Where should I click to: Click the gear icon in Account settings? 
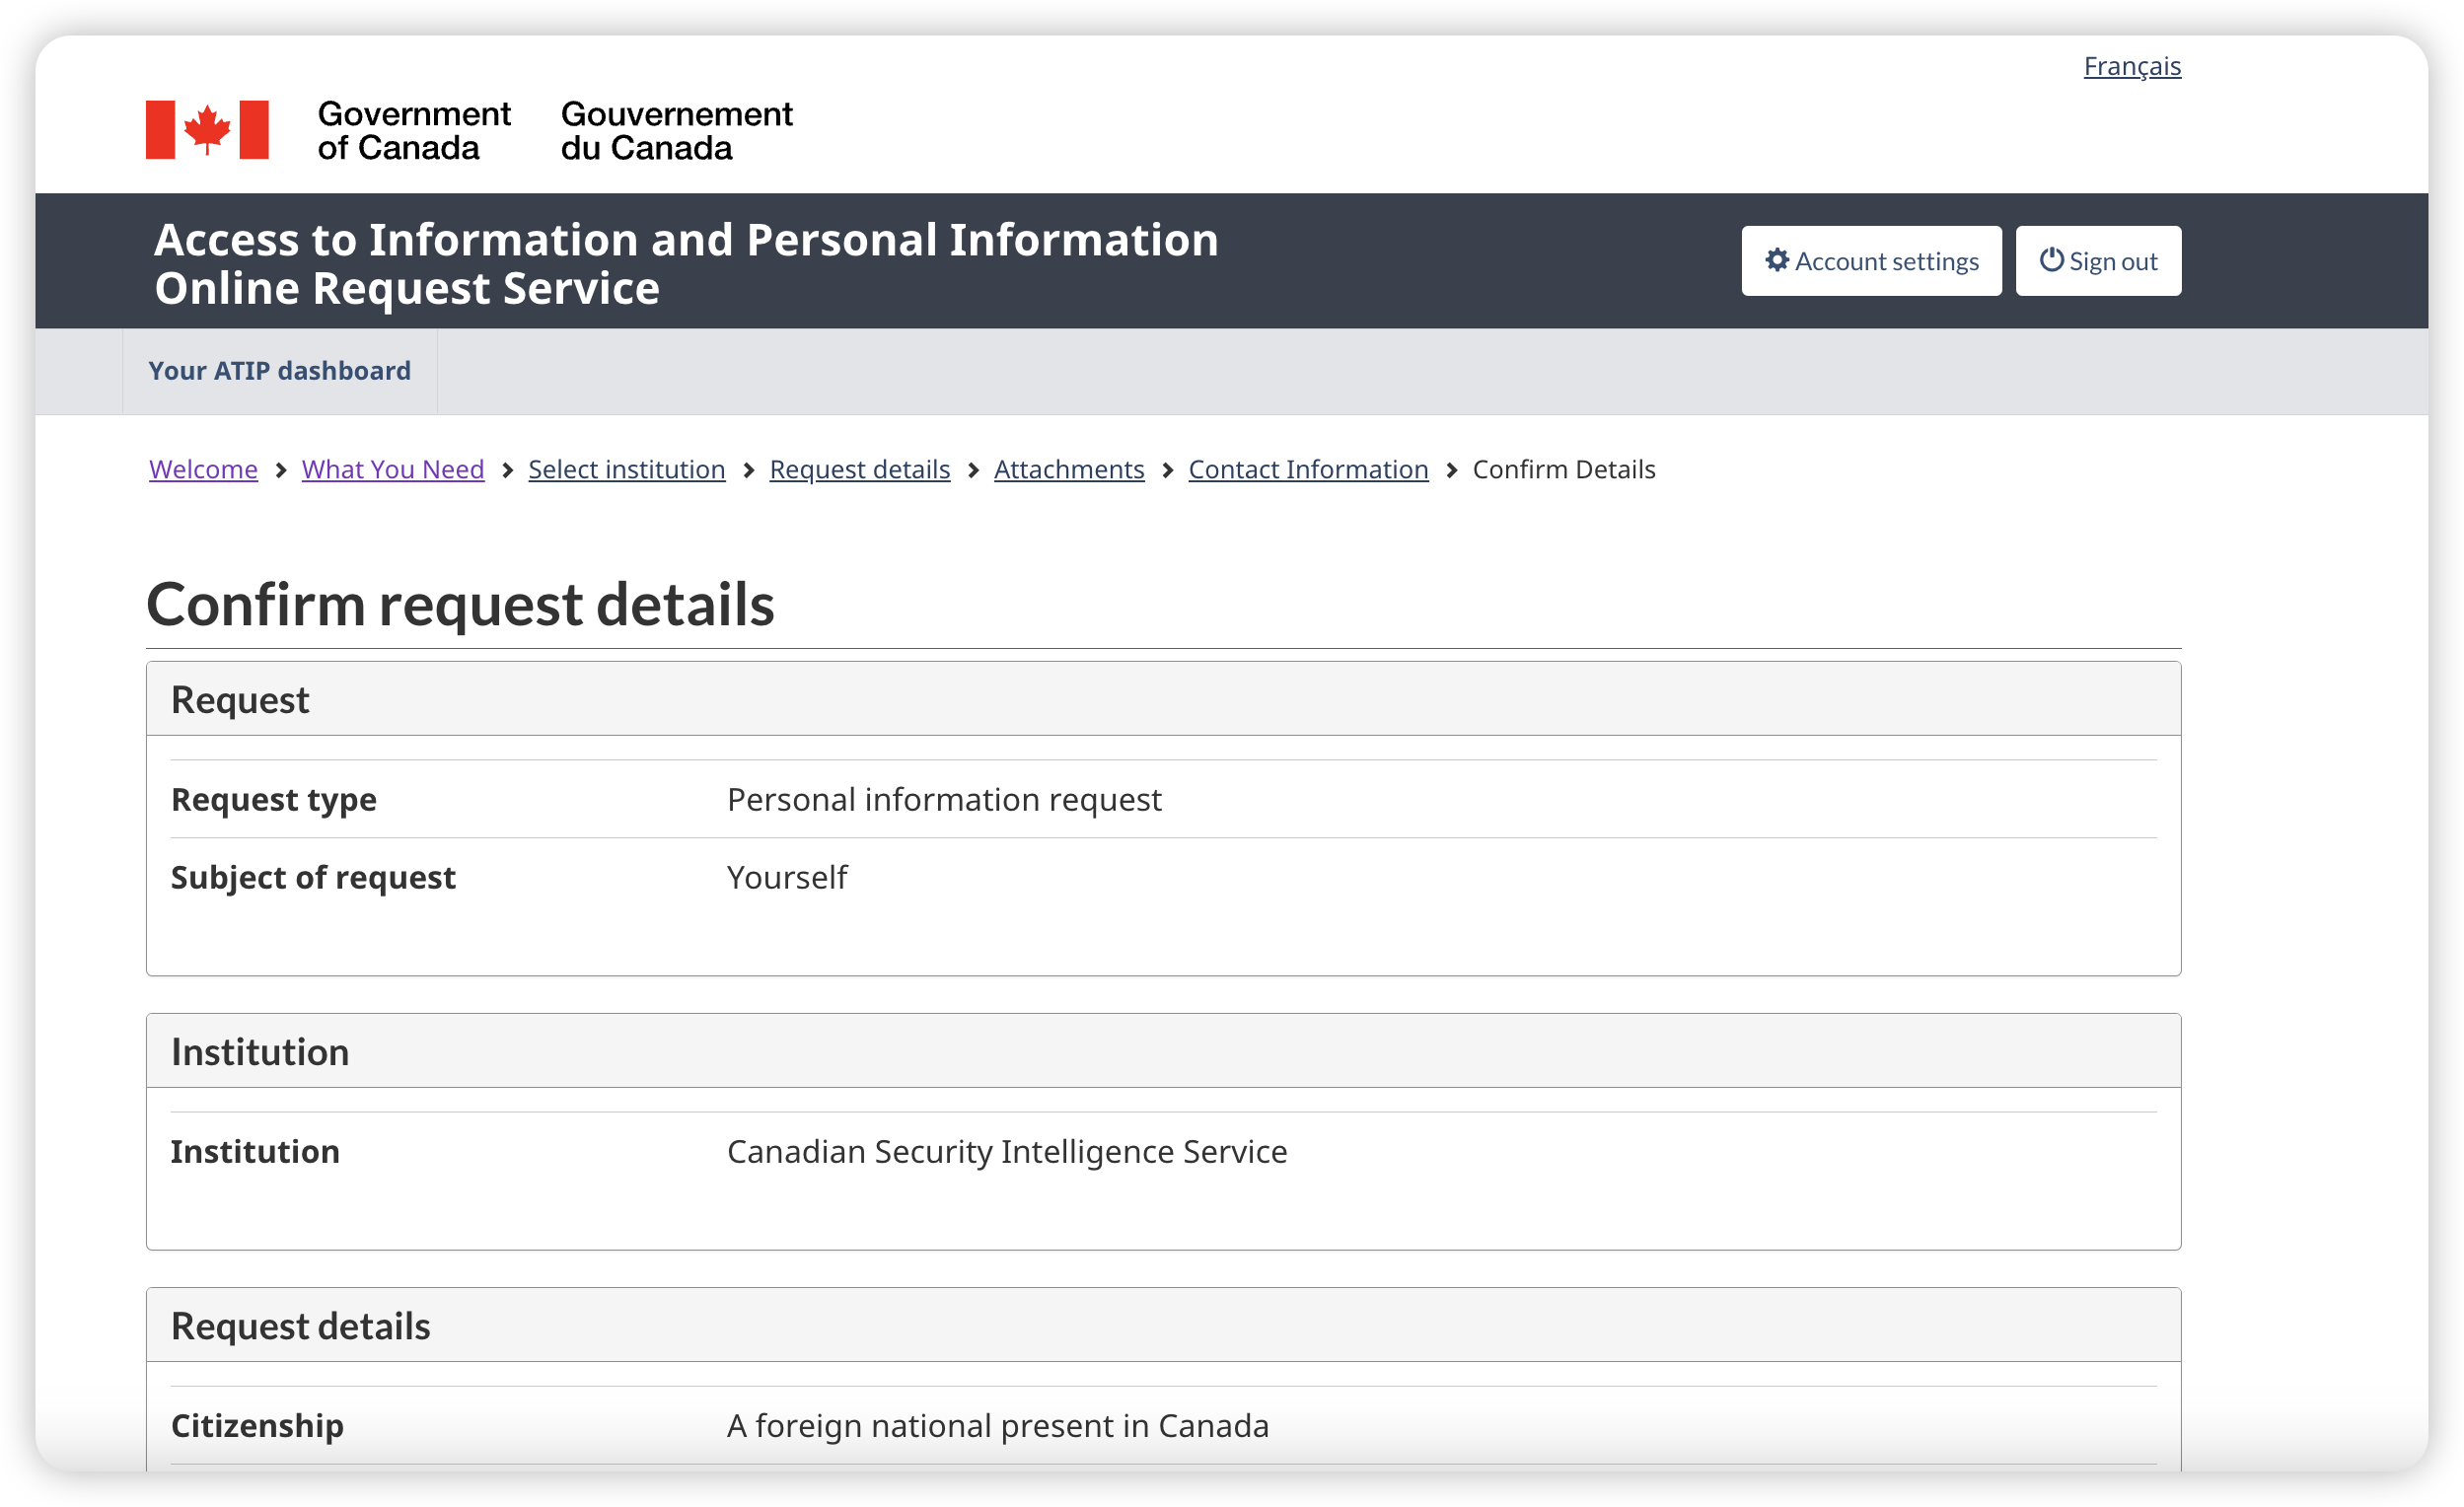1776,260
